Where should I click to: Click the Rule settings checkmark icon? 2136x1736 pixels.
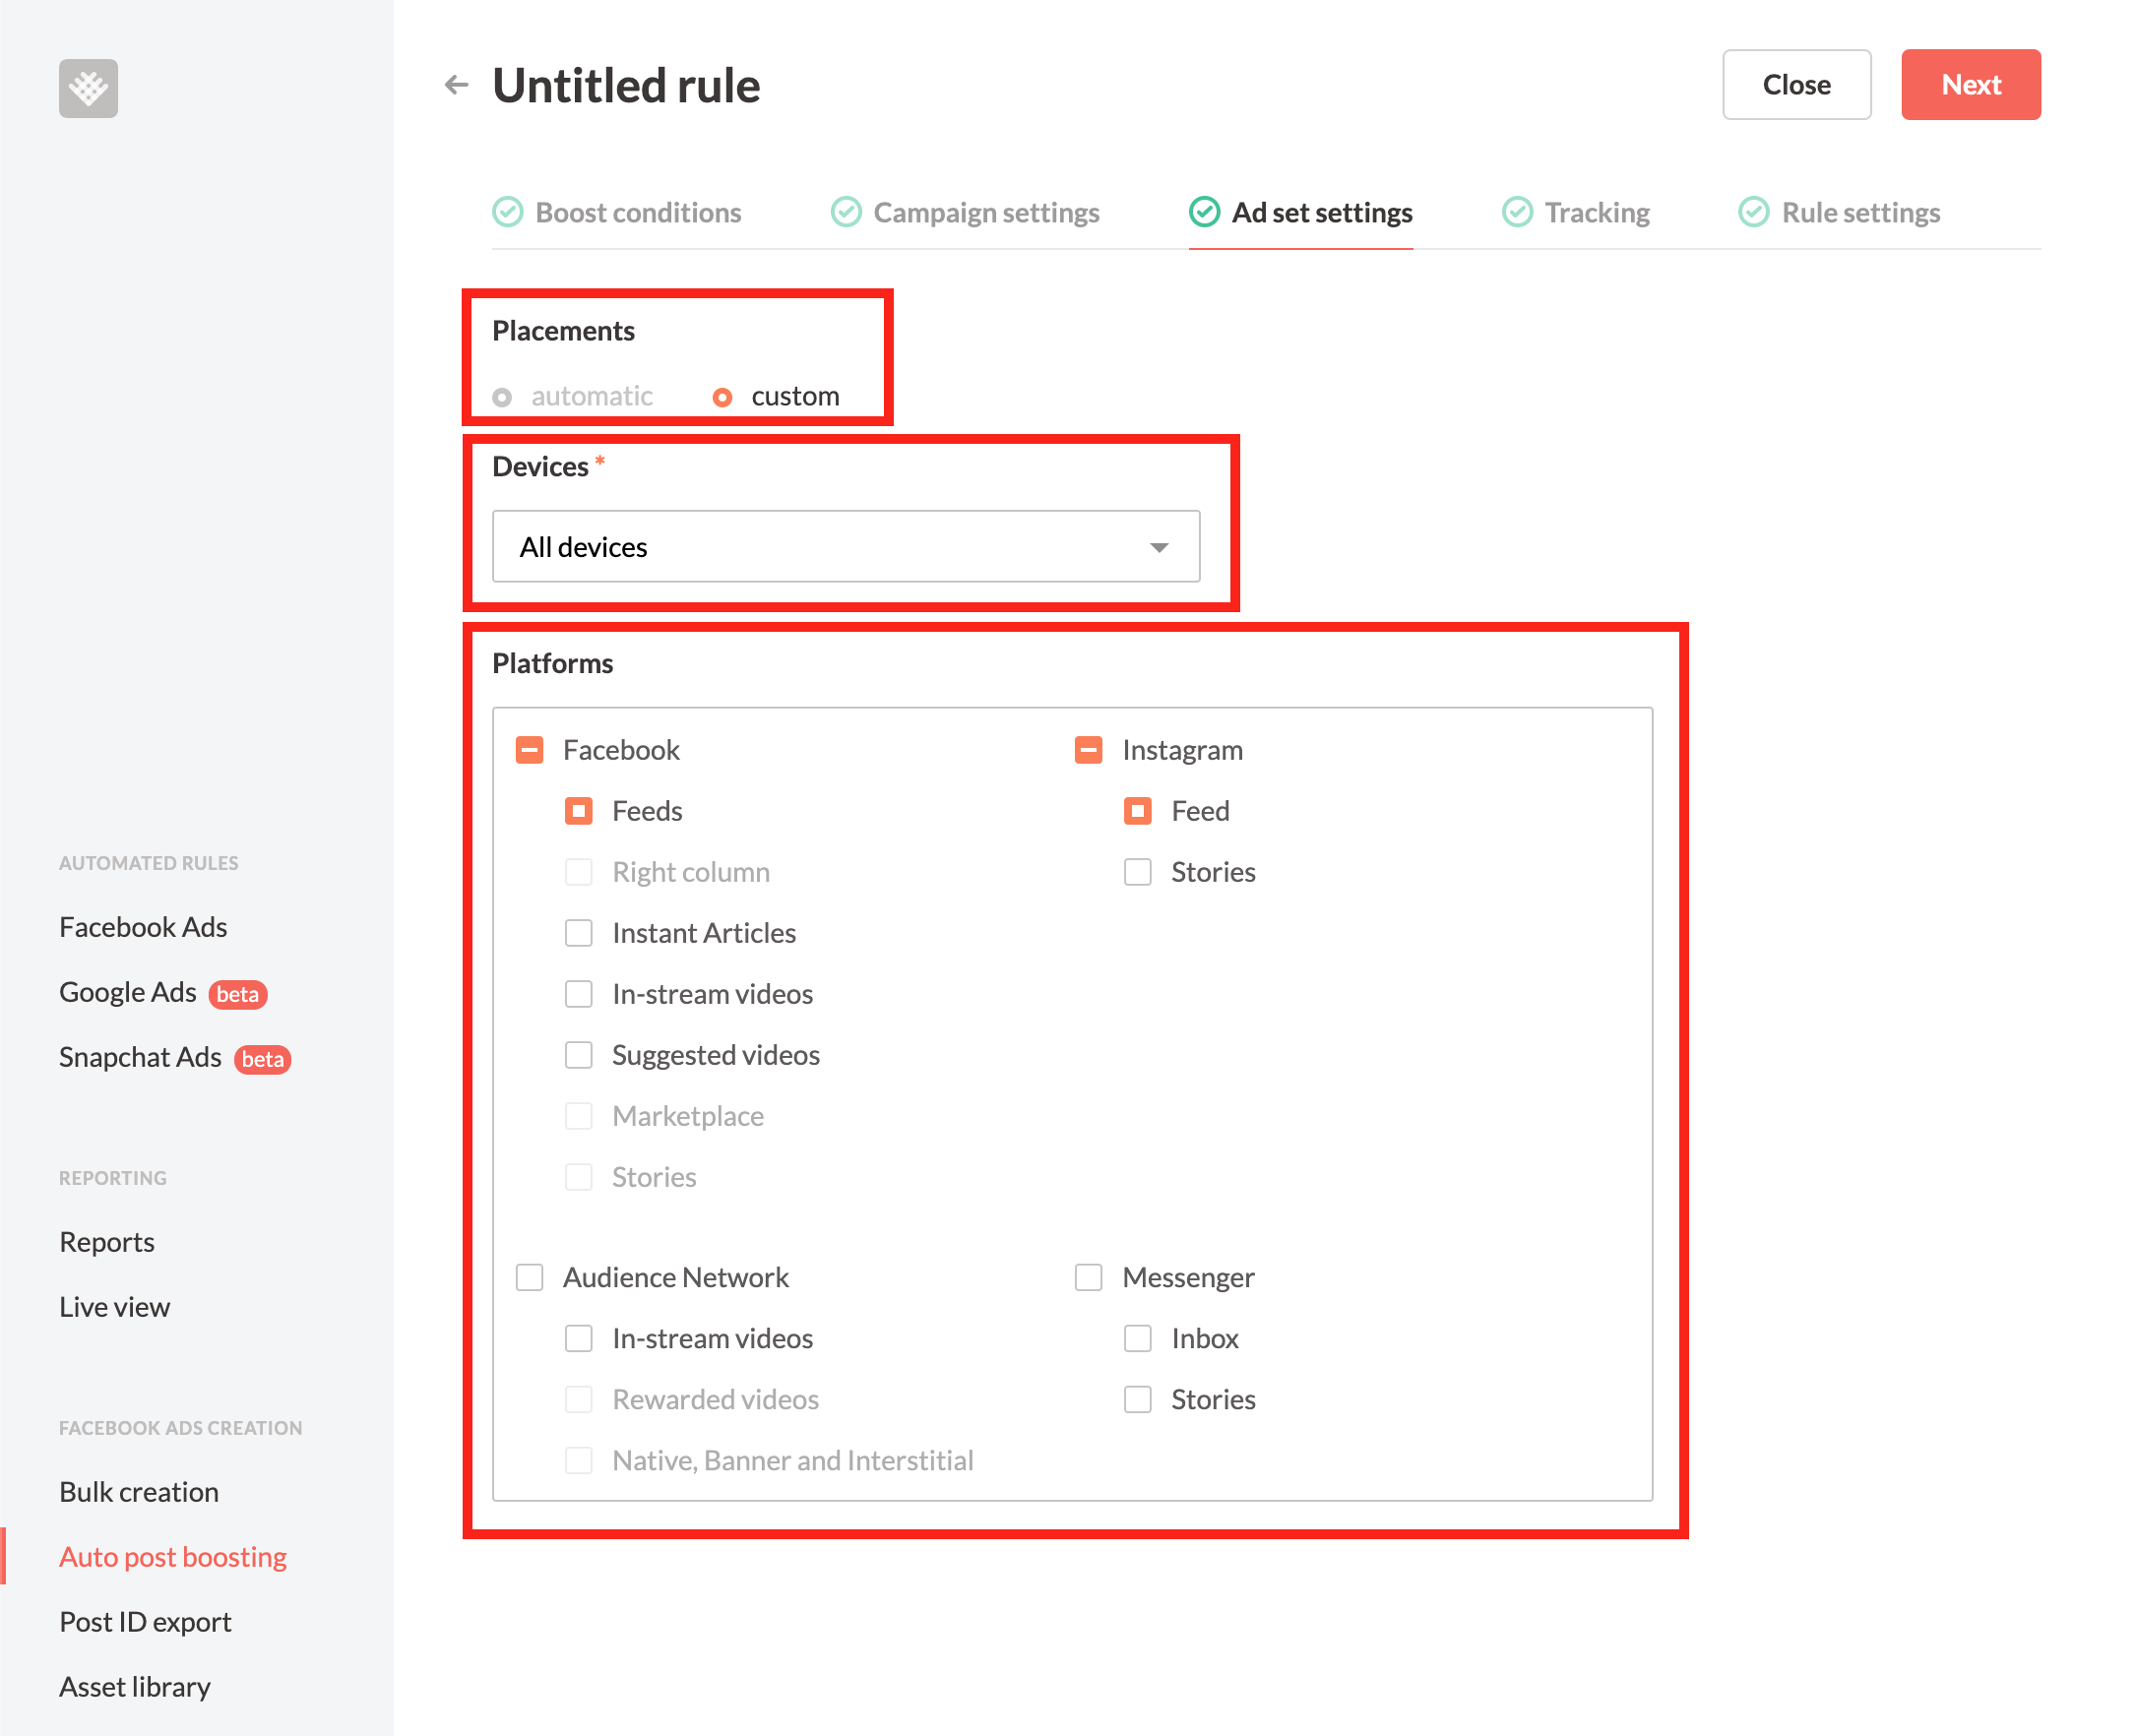coord(1750,213)
